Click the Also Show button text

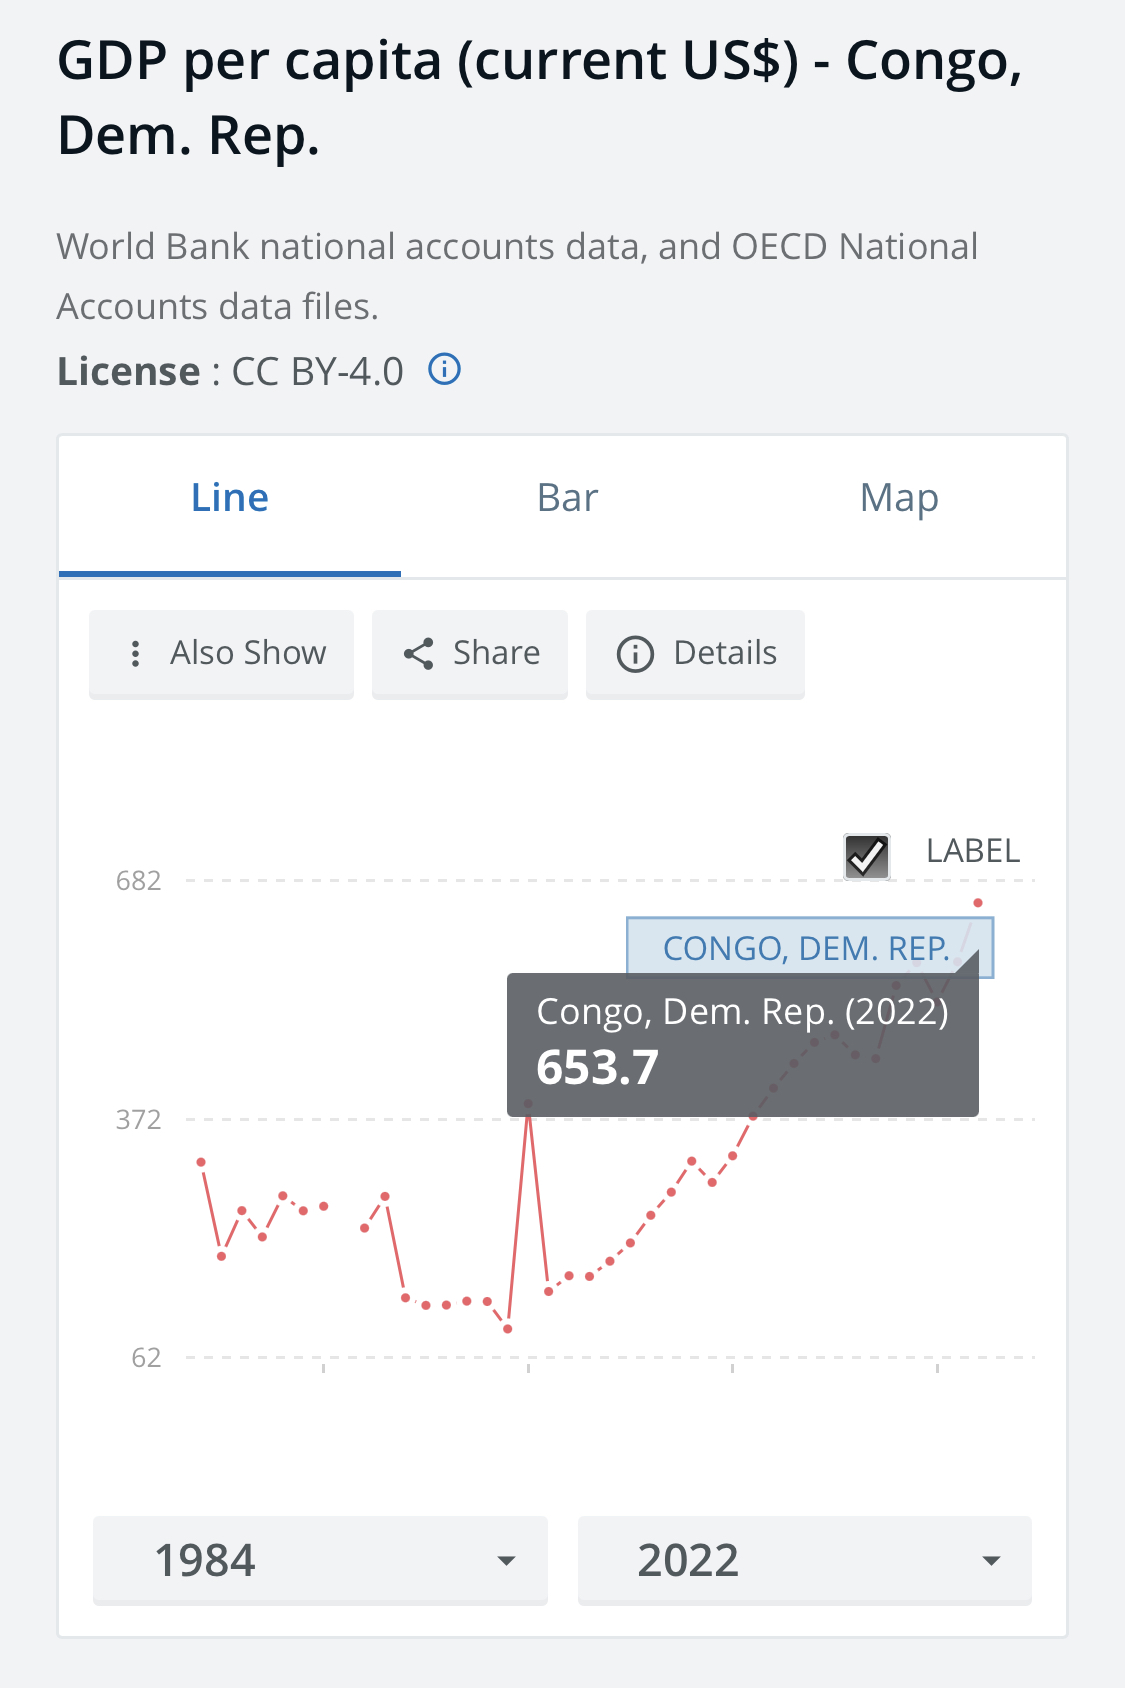pos(248,653)
